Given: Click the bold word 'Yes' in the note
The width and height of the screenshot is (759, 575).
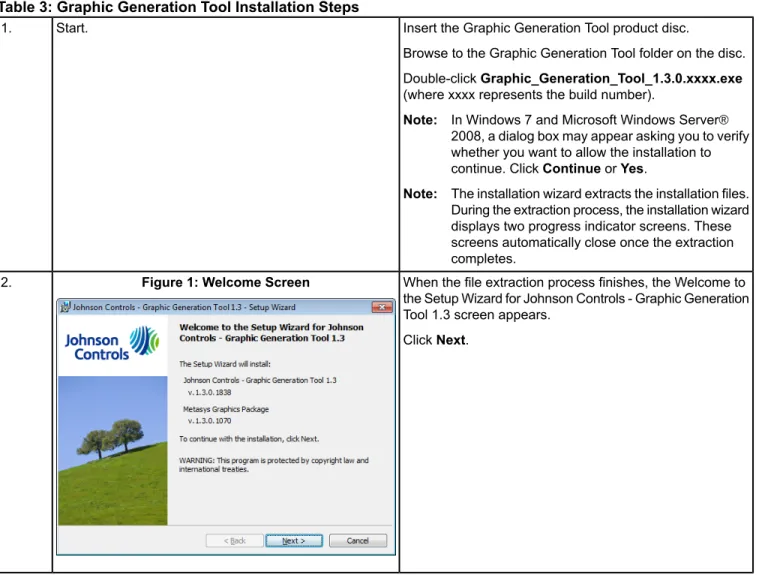Looking at the screenshot, I should (x=632, y=168).
